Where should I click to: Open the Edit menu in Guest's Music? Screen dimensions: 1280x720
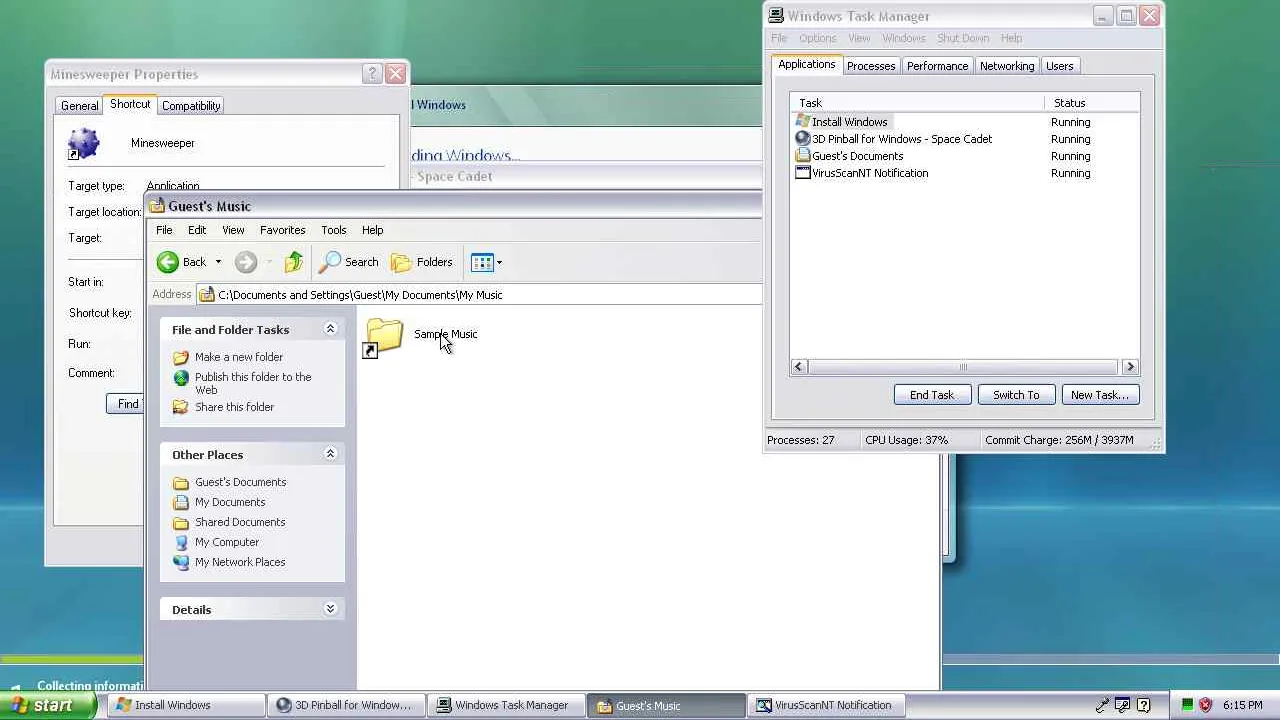197,230
